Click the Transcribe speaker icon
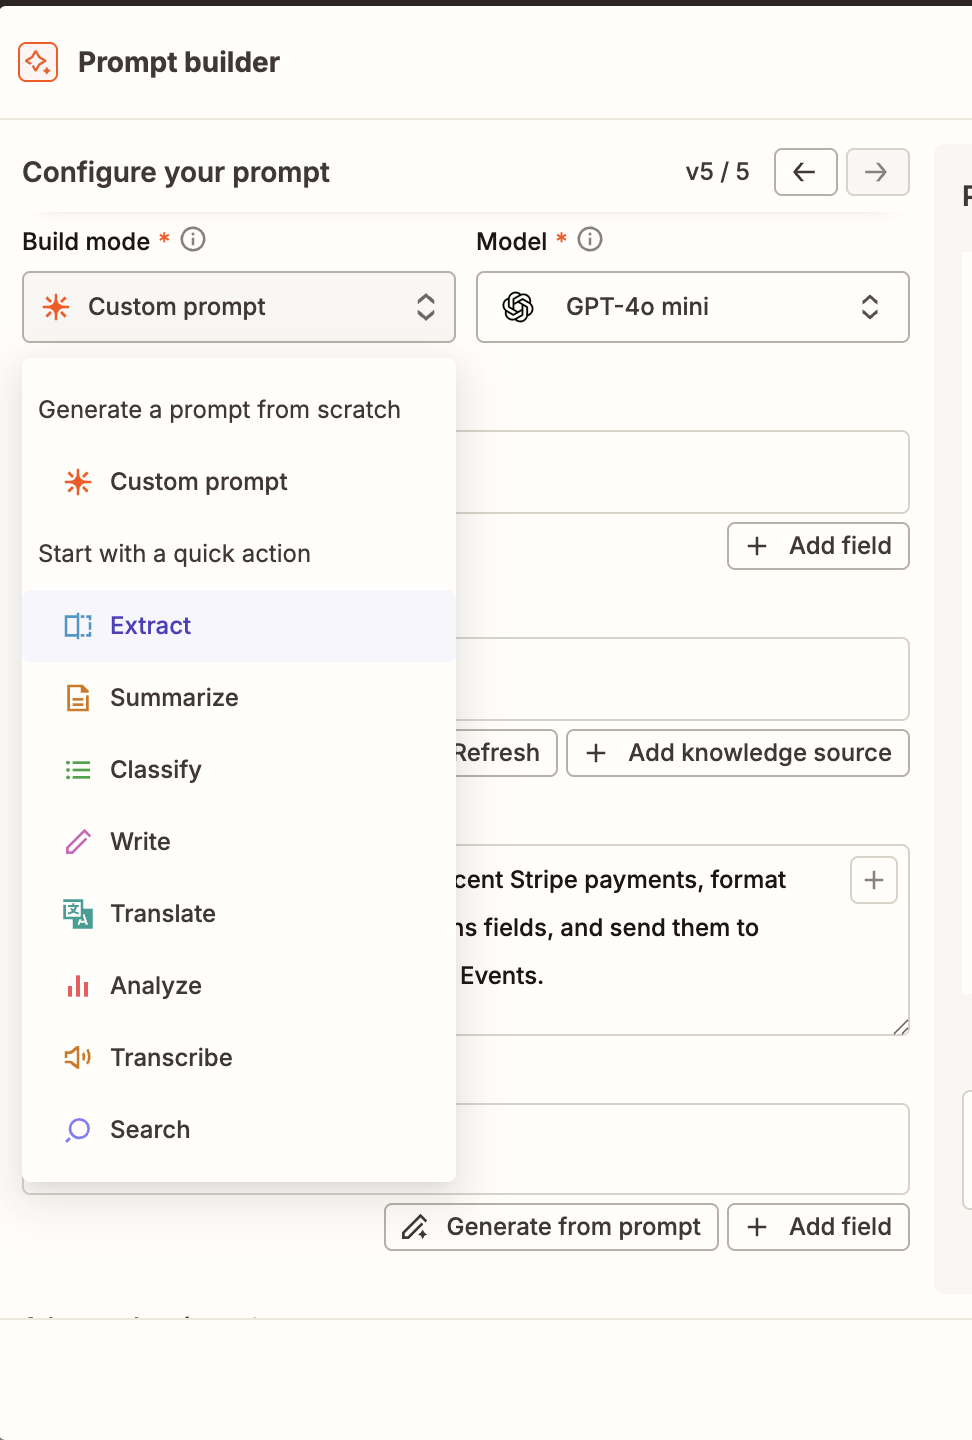Screen dimensions: 972x1440 [x=78, y=1058]
